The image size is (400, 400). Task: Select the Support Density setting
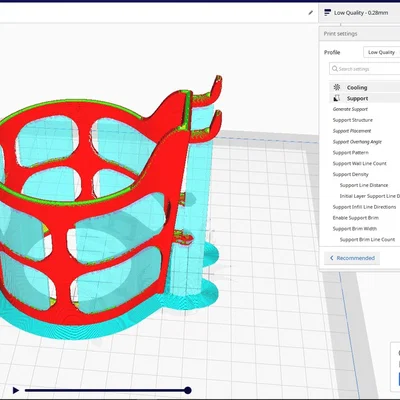350,174
